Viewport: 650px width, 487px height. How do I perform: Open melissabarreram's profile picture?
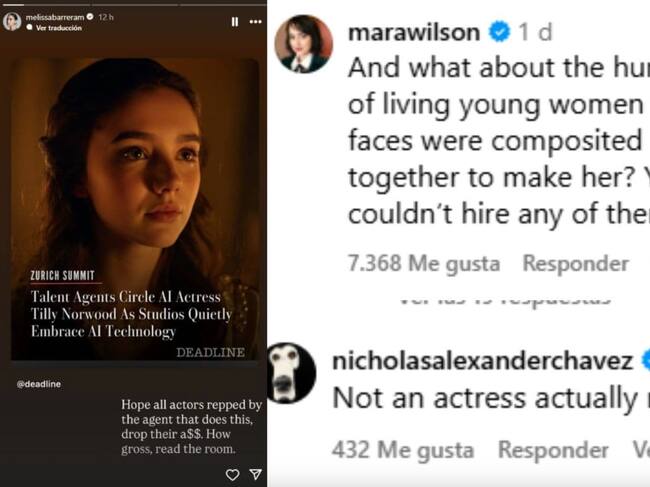(x=12, y=21)
